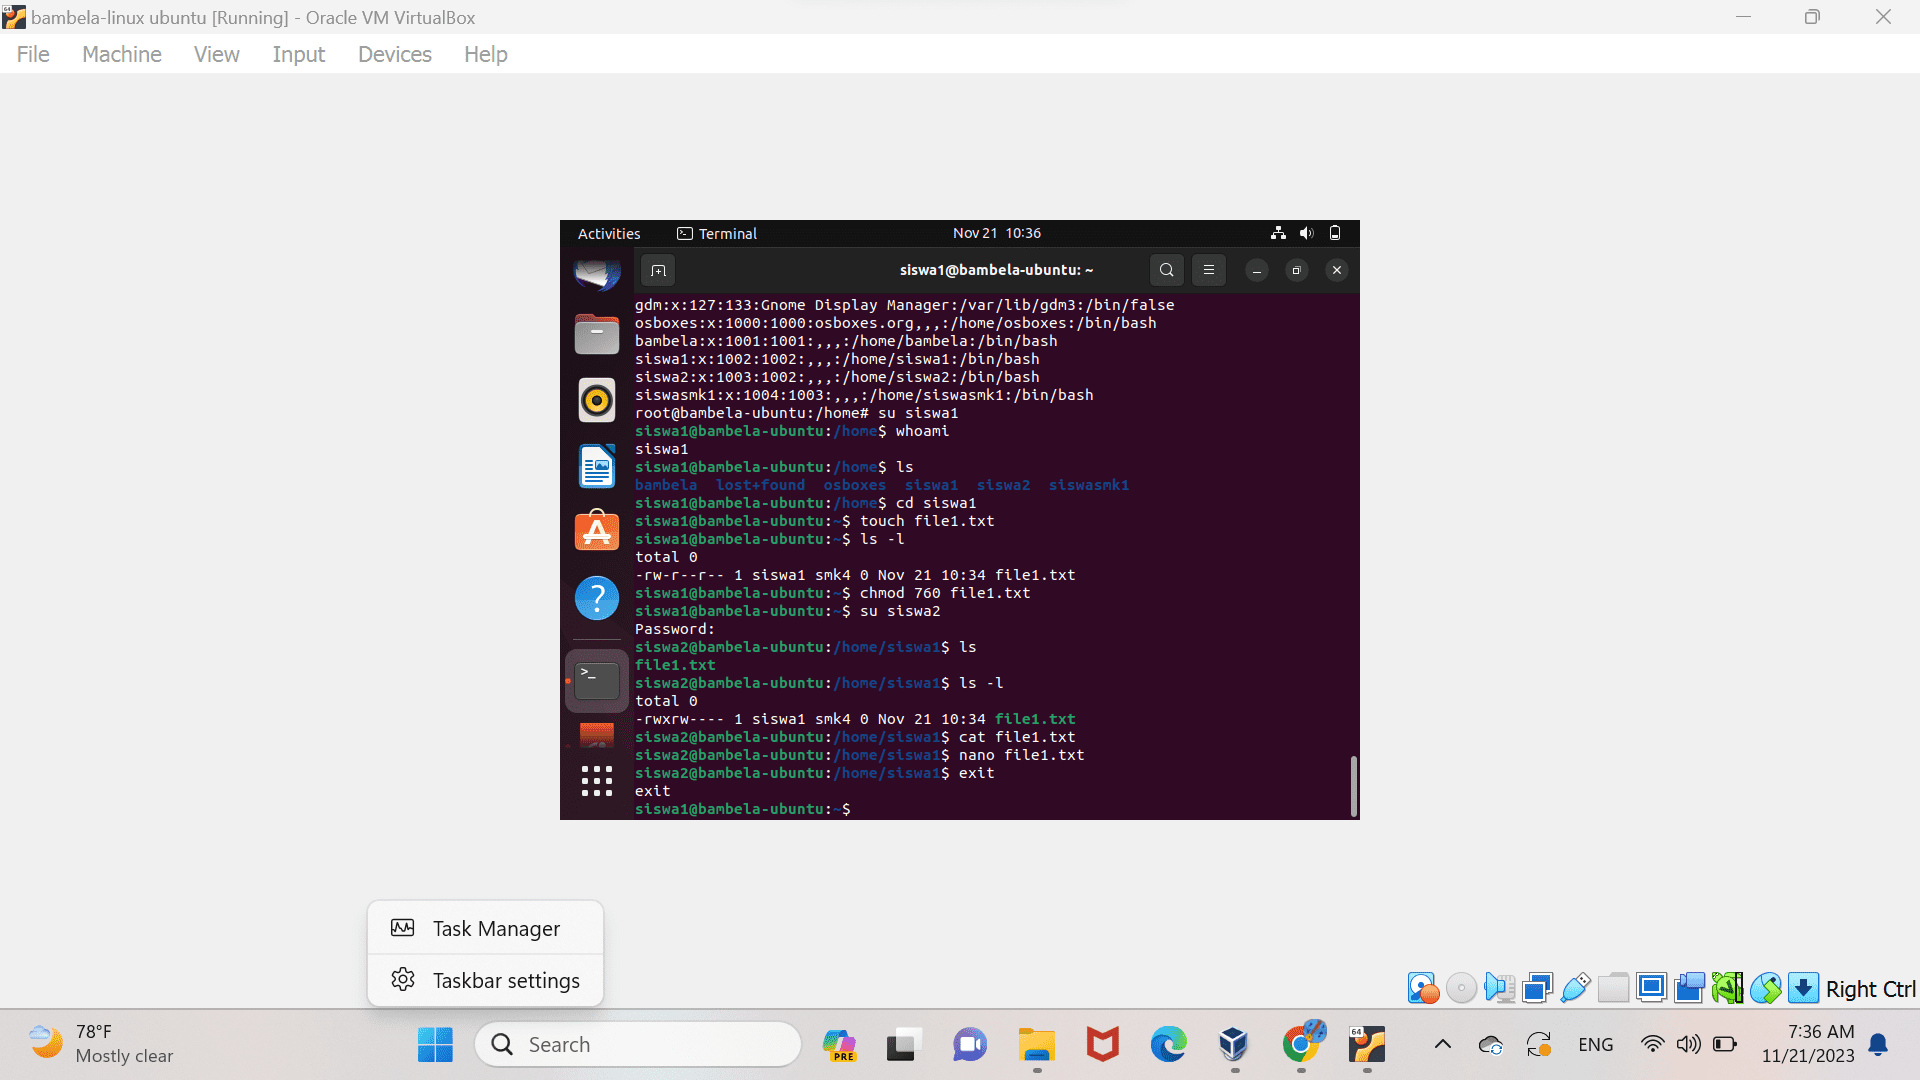Click the Terminal app label in top bar
Screen dimensions: 1920x1080
[x=717, y=233]
